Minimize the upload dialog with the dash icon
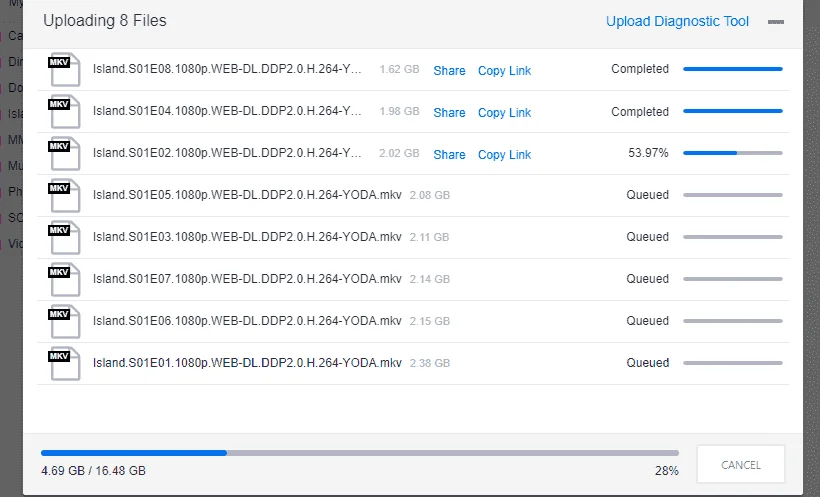The width and height of the screenshot is (820, 497). pos(776,22)
